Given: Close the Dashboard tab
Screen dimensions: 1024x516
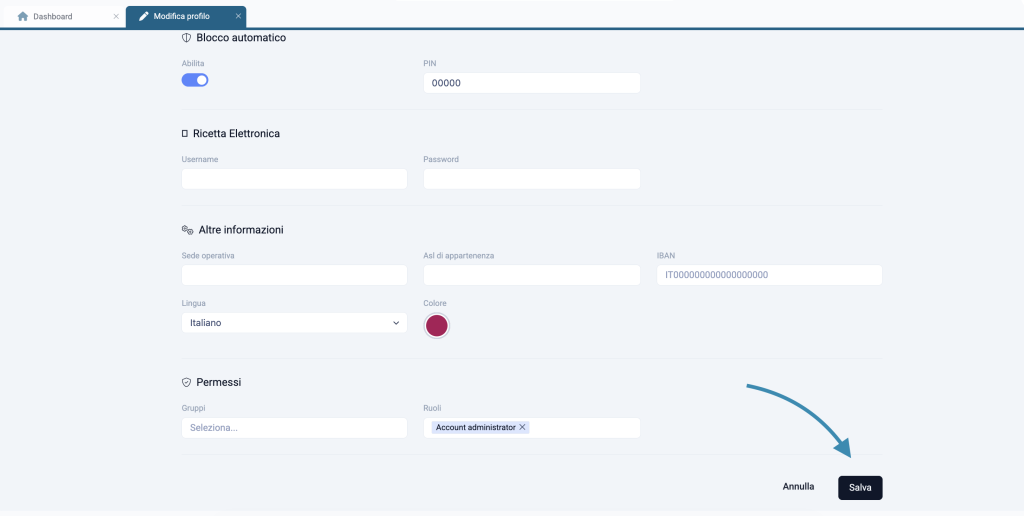Looking at the screenshot, I should pos(116,16).
